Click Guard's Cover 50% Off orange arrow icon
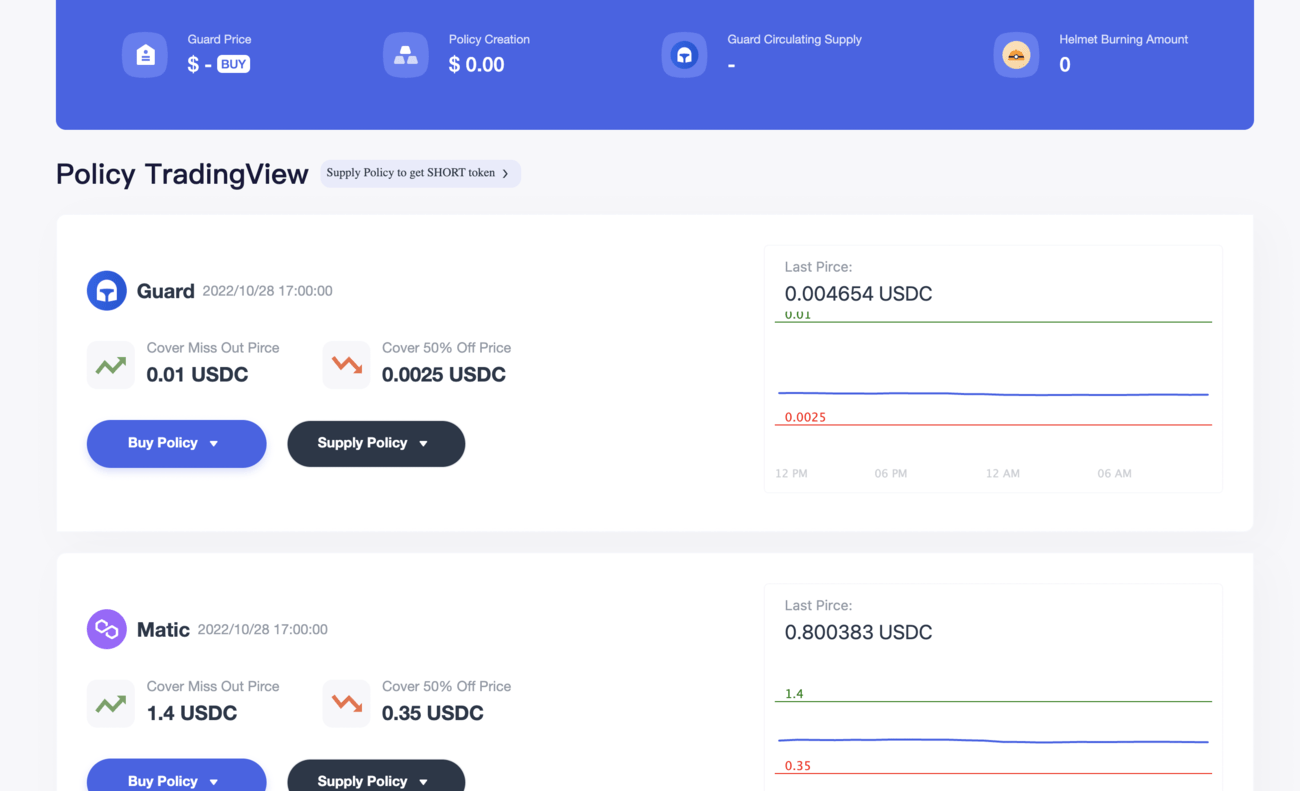The height and width of the screenshot is (791, 1300). click(347, 365)
